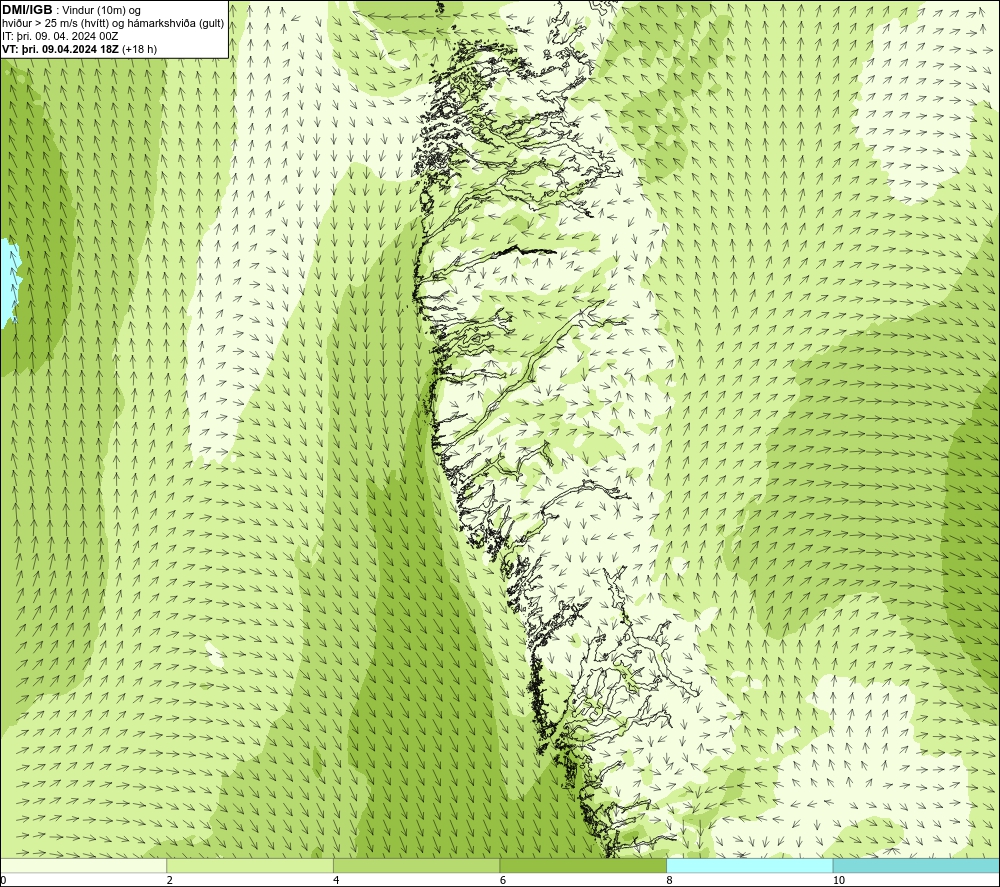Click the 4-6 m/s legend color swatch

[416, 865]
